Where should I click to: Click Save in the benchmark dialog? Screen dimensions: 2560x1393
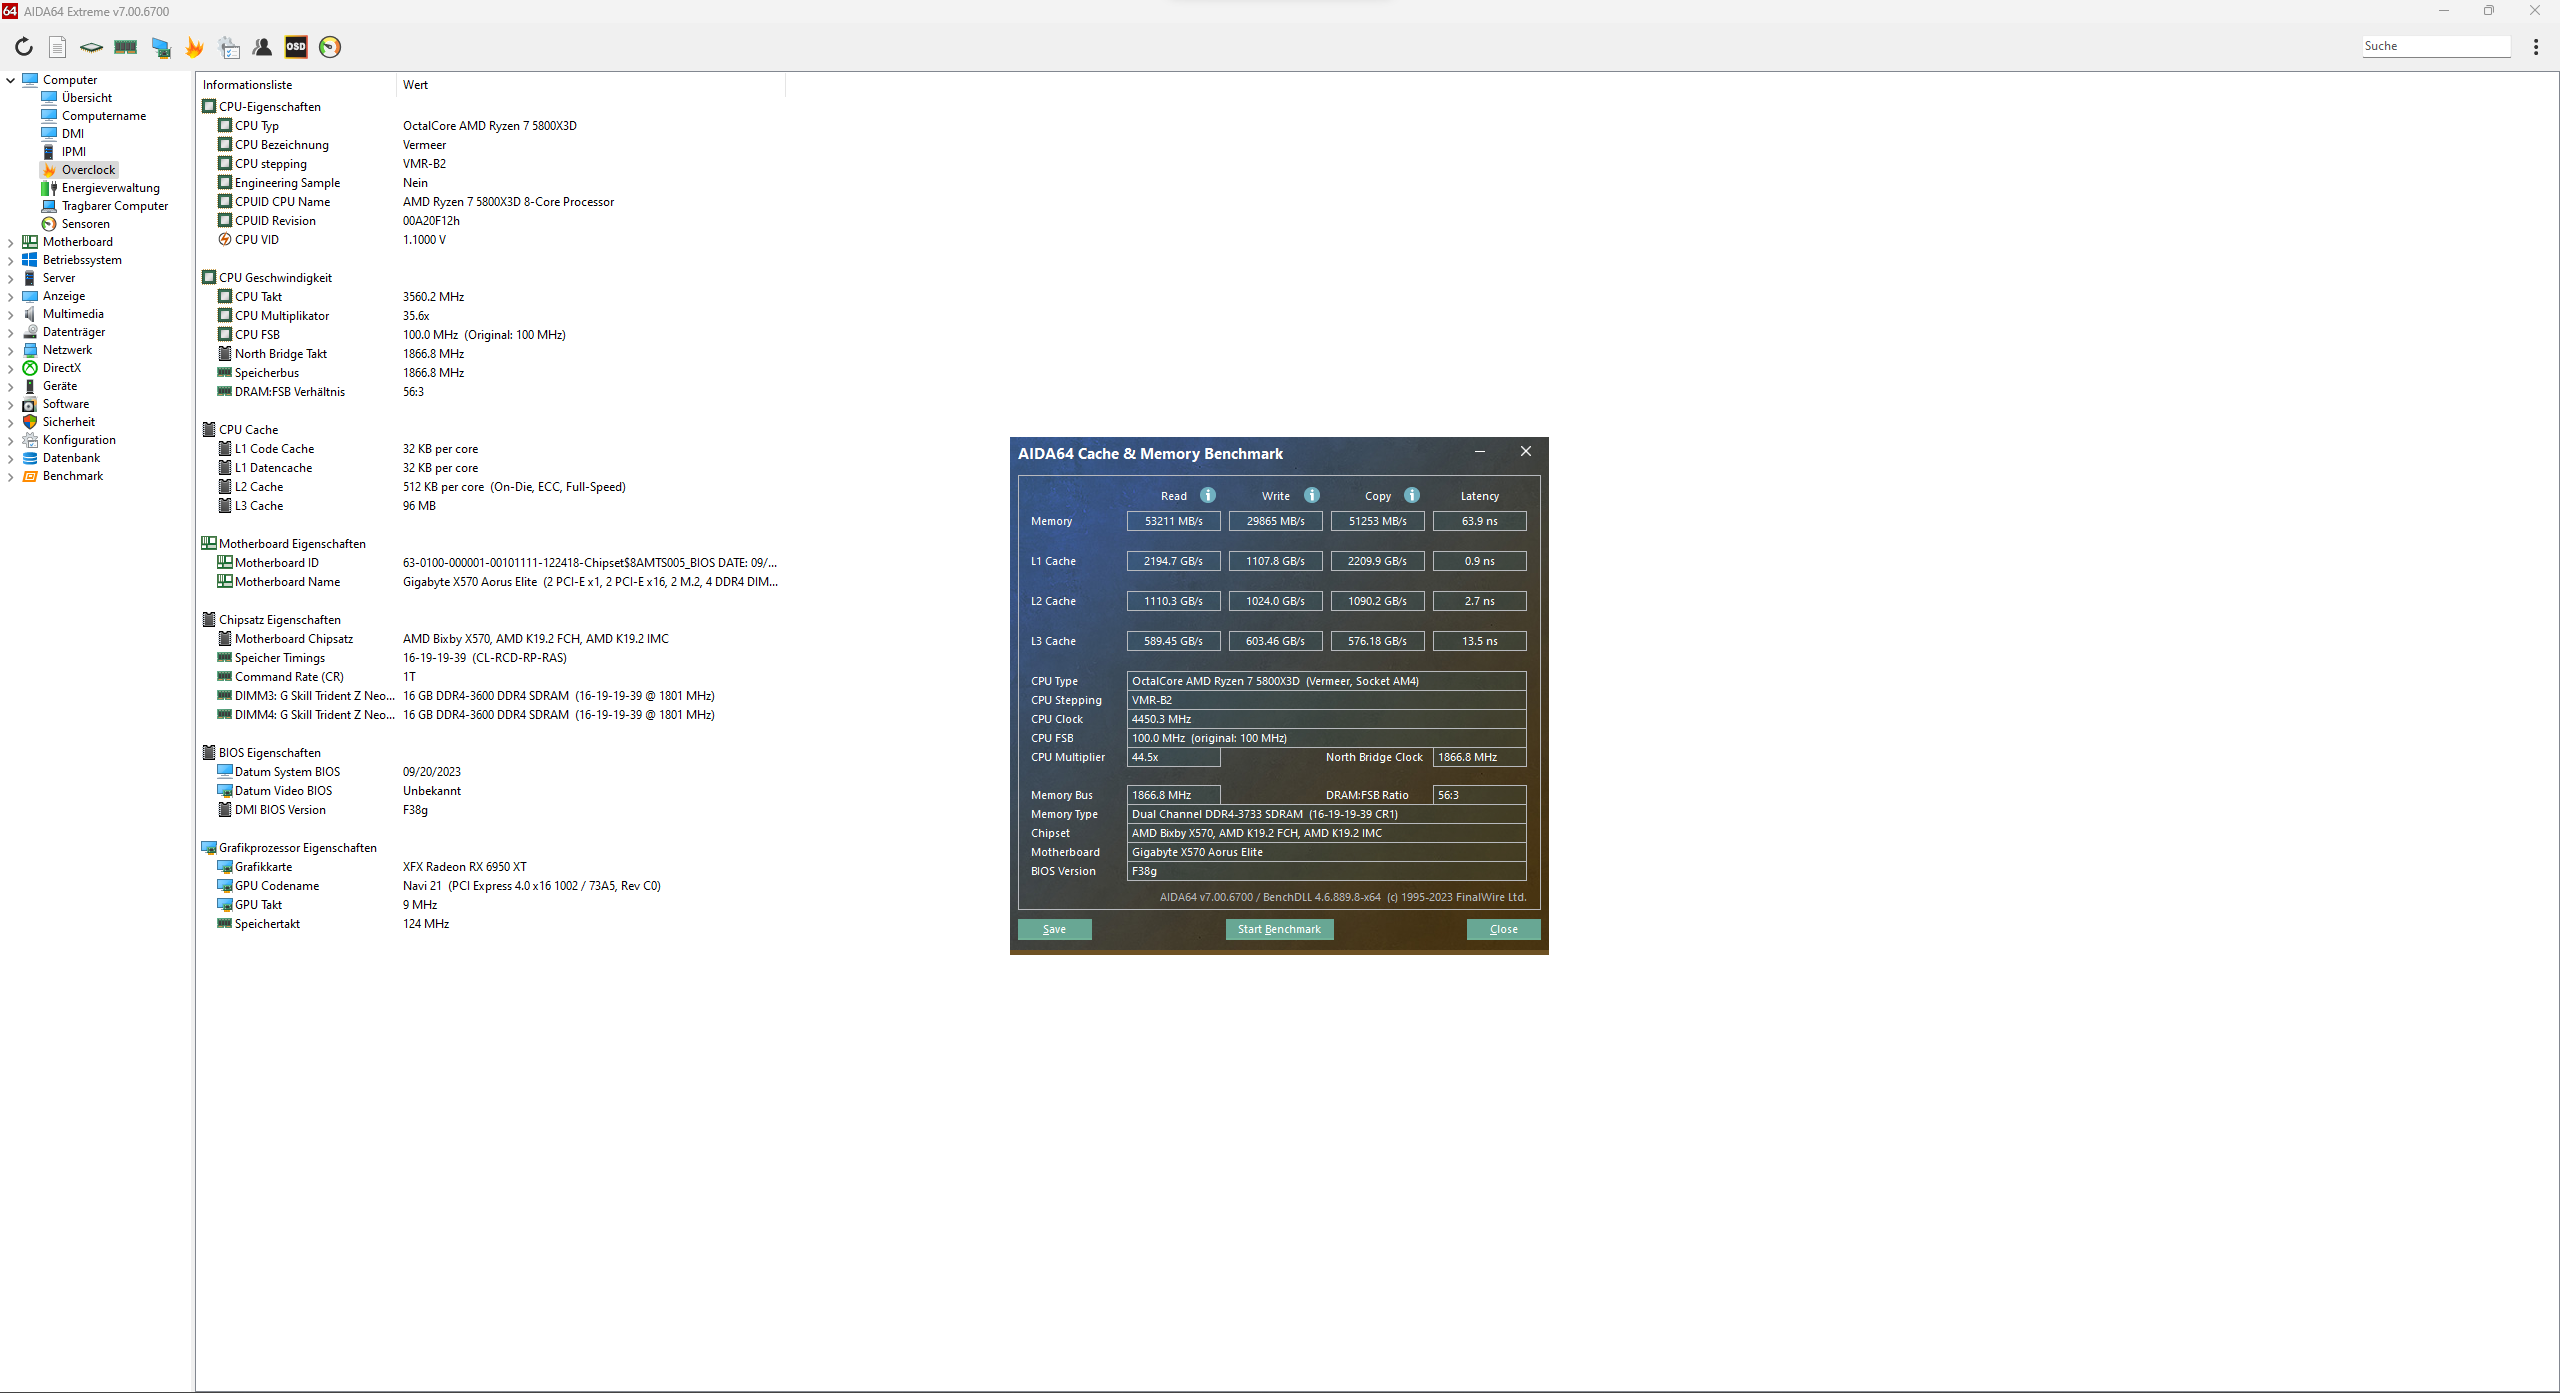tap(1054, 929)
